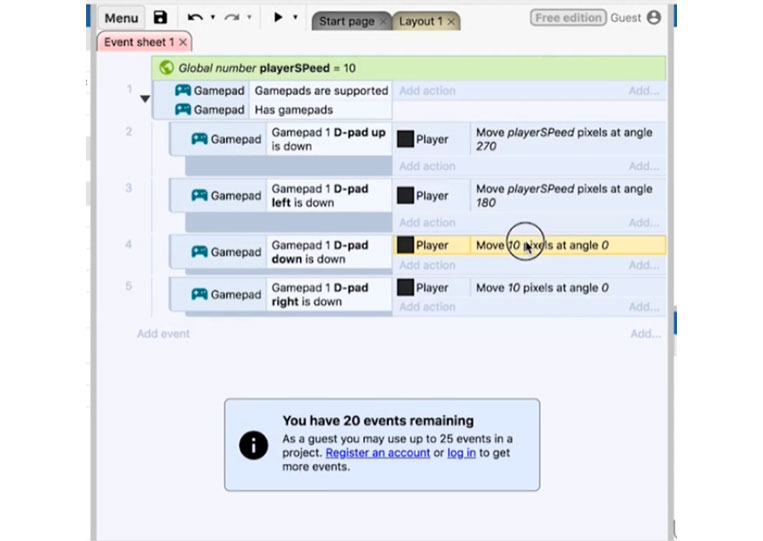
Task: Click Player sprite icon in event 3
Action: click(x=405, y=196)
